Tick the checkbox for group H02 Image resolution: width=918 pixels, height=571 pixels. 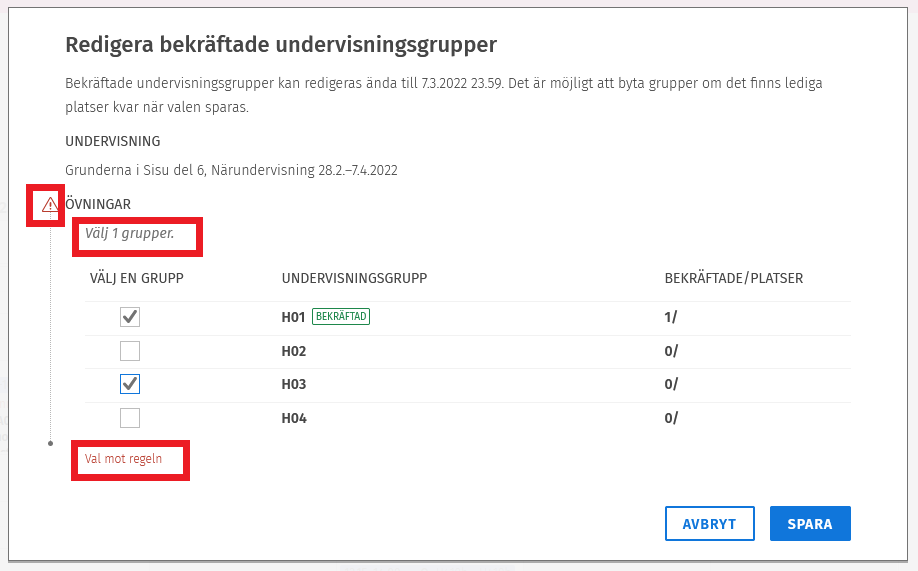[130, 351]
